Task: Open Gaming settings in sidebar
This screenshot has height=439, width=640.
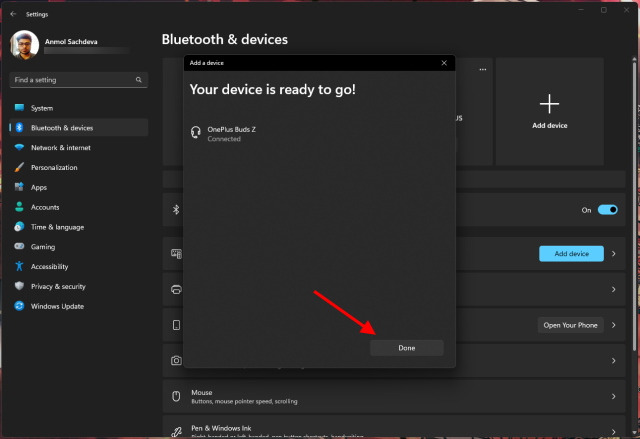Action: point(78,247)
